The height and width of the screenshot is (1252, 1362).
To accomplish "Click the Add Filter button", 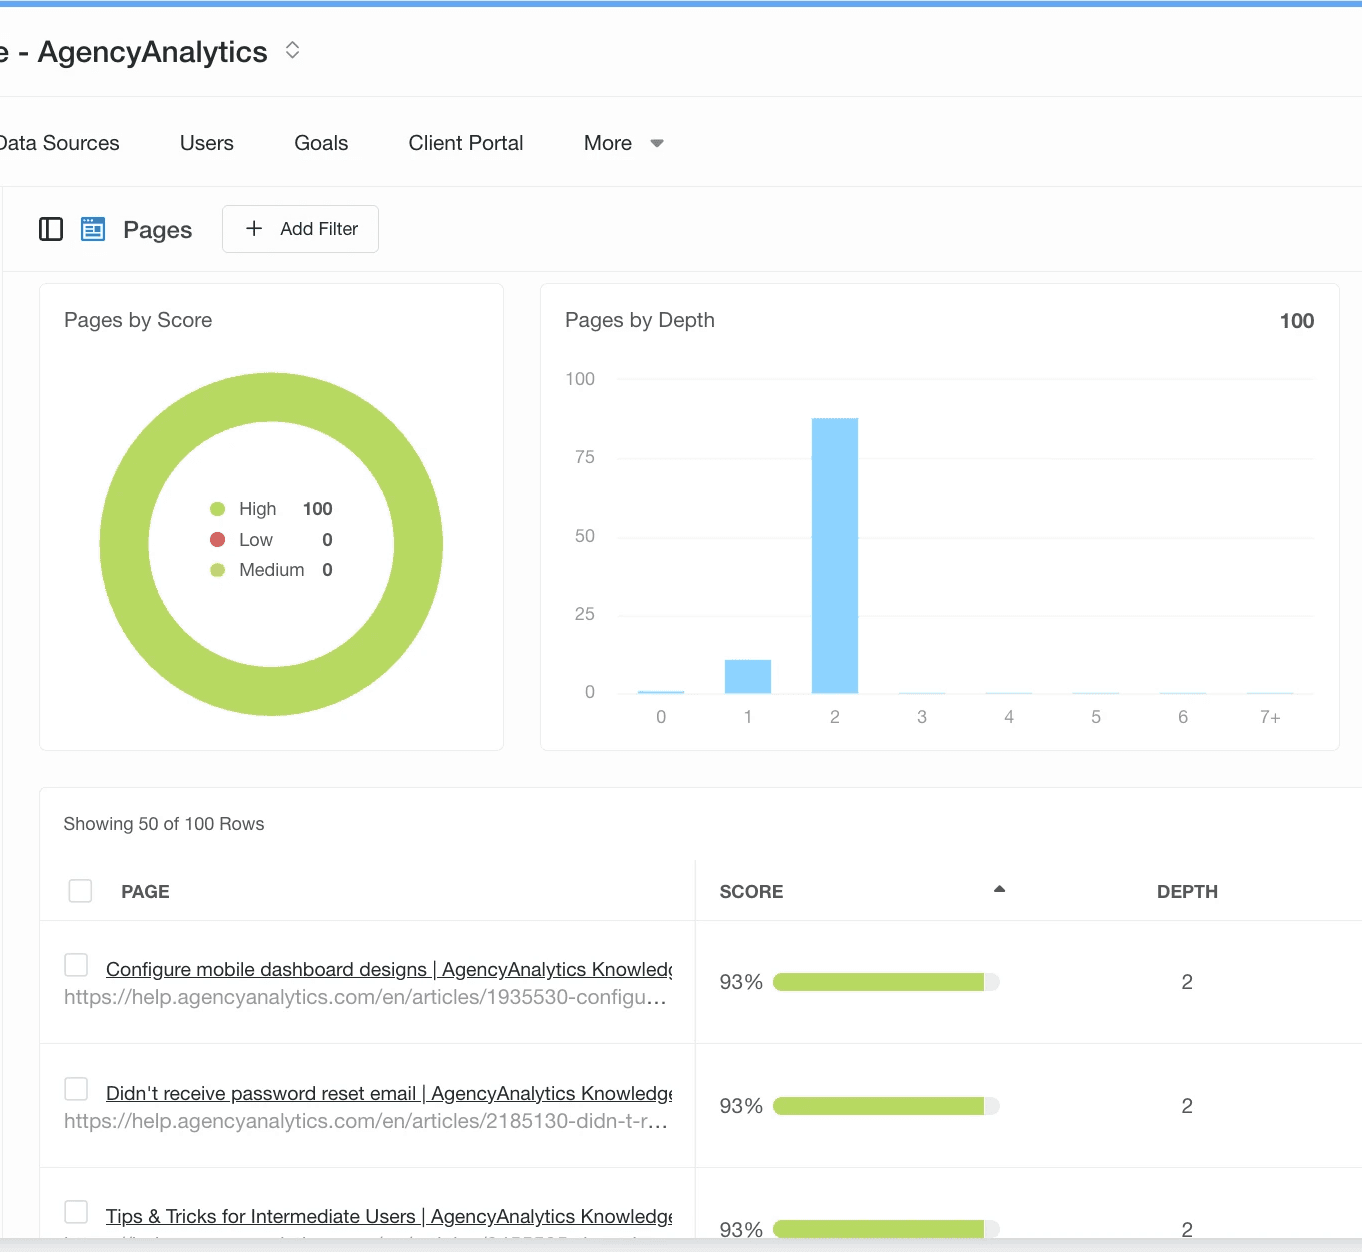I will point(300,229).
